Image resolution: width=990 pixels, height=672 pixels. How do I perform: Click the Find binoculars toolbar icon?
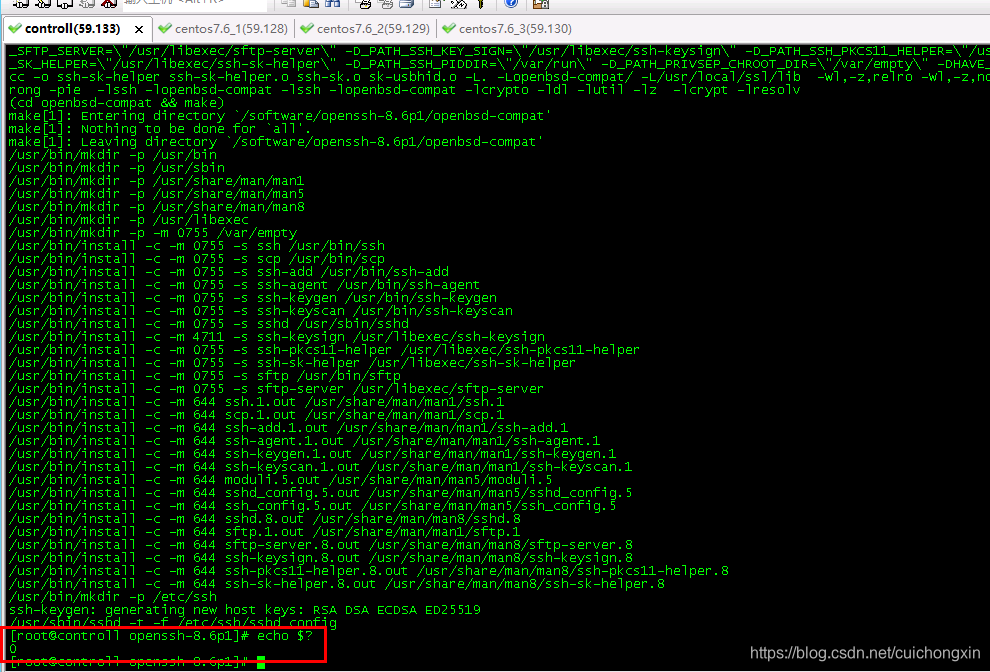click(x=332, y=4)
